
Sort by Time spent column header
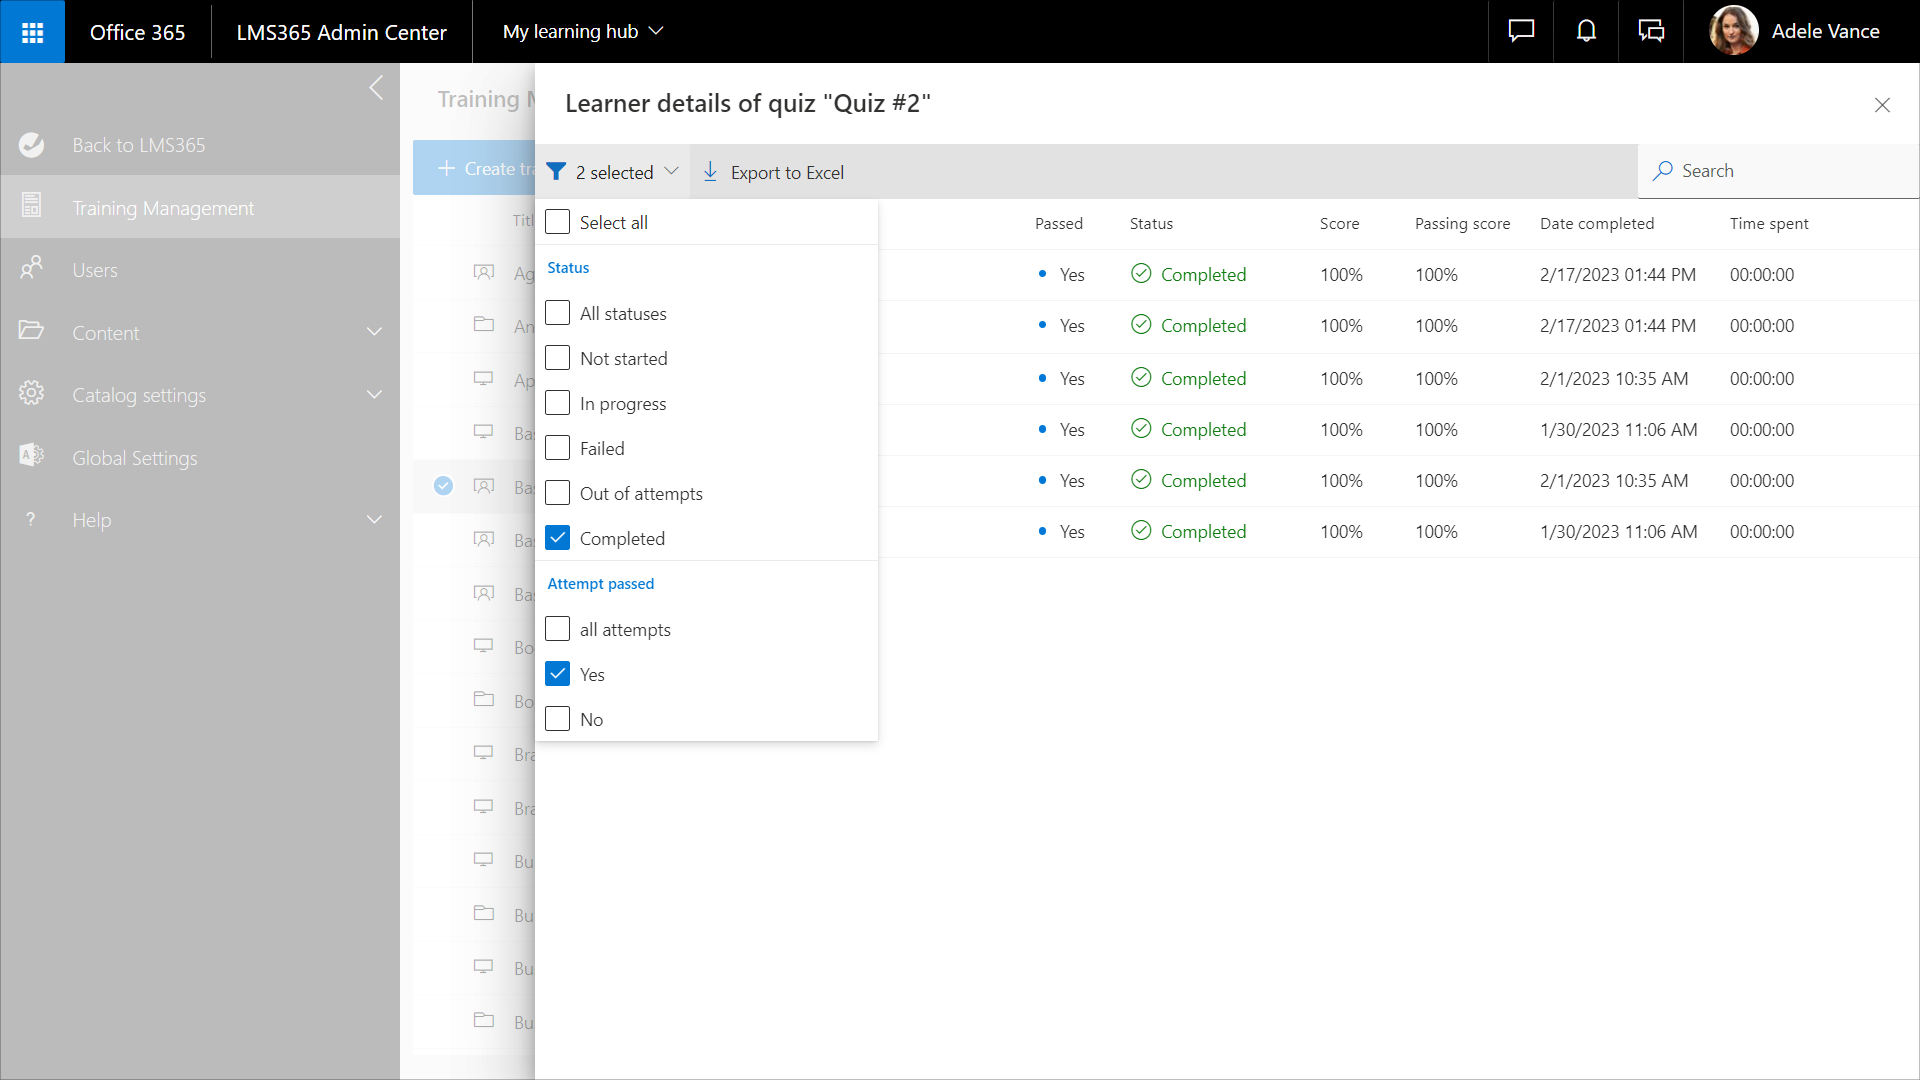tap(1769, 224)
